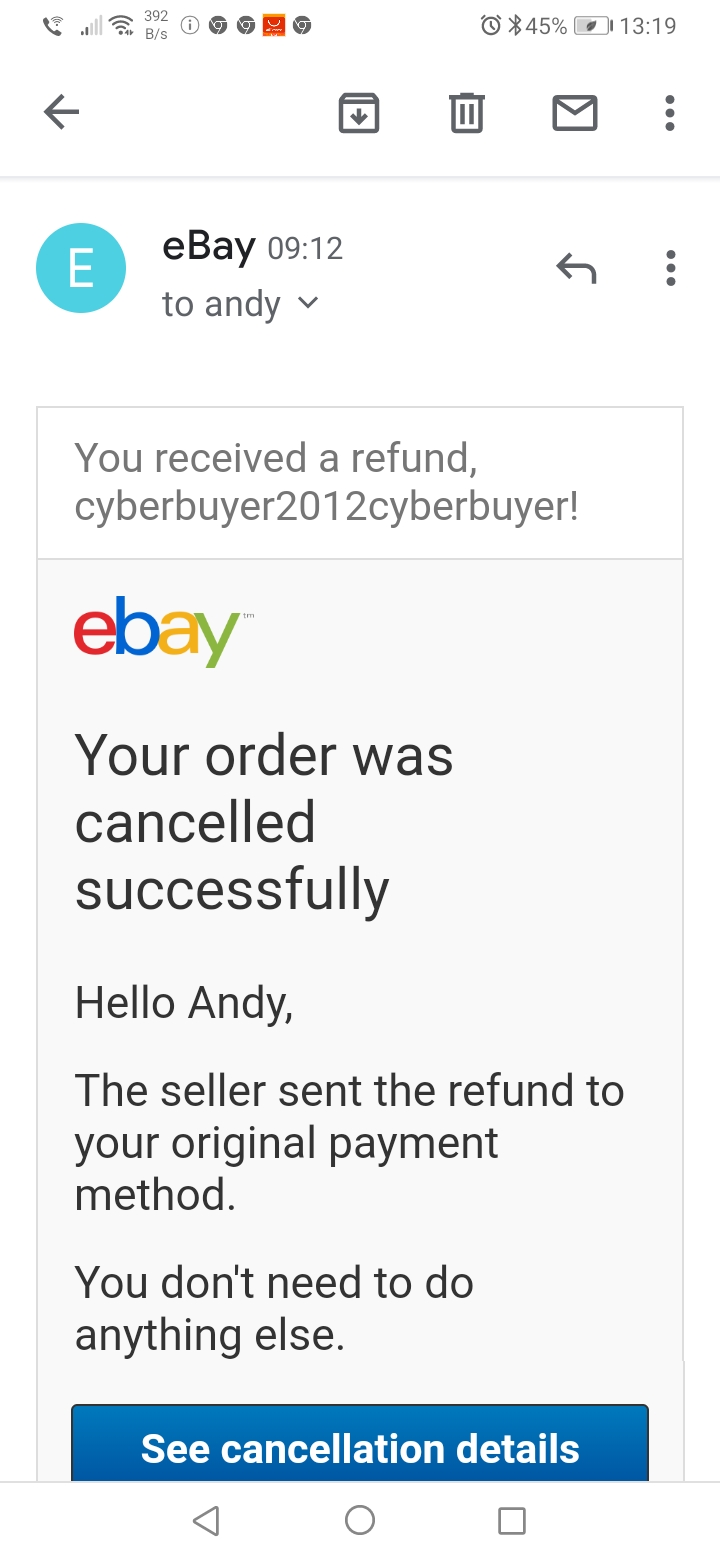Viewport: 720px width, 1560px height.
Task: Tap the back arrow to return to inbox
Action: (61, 112)
